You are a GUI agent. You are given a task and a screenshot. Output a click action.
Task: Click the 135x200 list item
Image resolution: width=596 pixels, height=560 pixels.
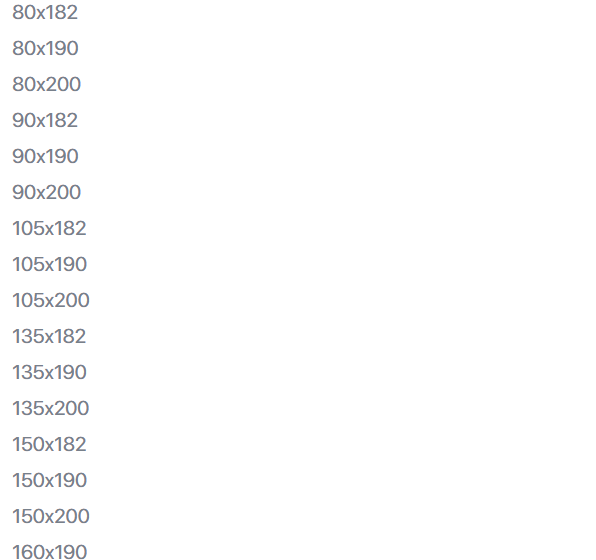pos(51,408)
